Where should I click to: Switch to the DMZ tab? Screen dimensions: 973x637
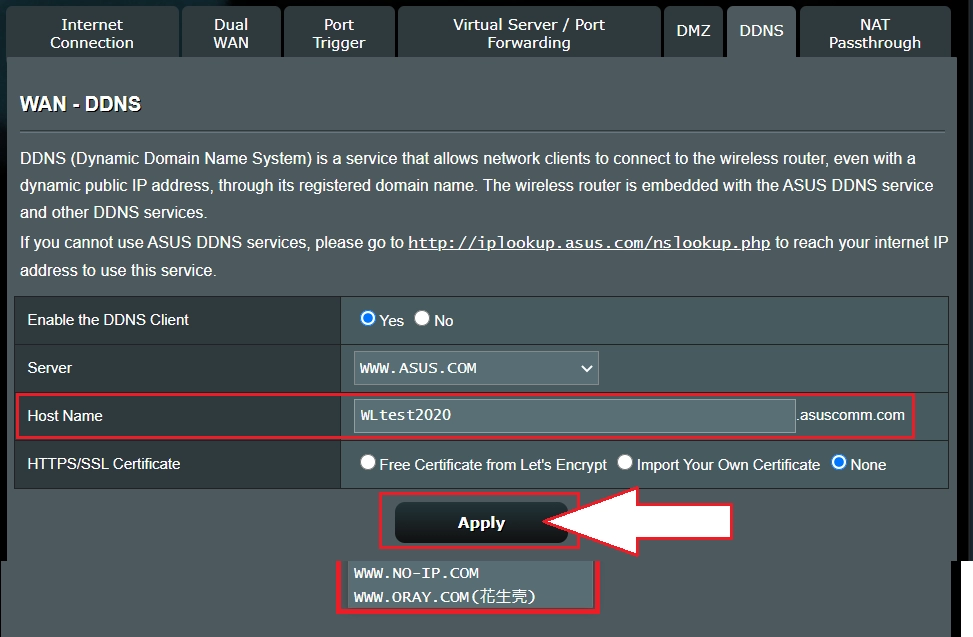(693, 31)
